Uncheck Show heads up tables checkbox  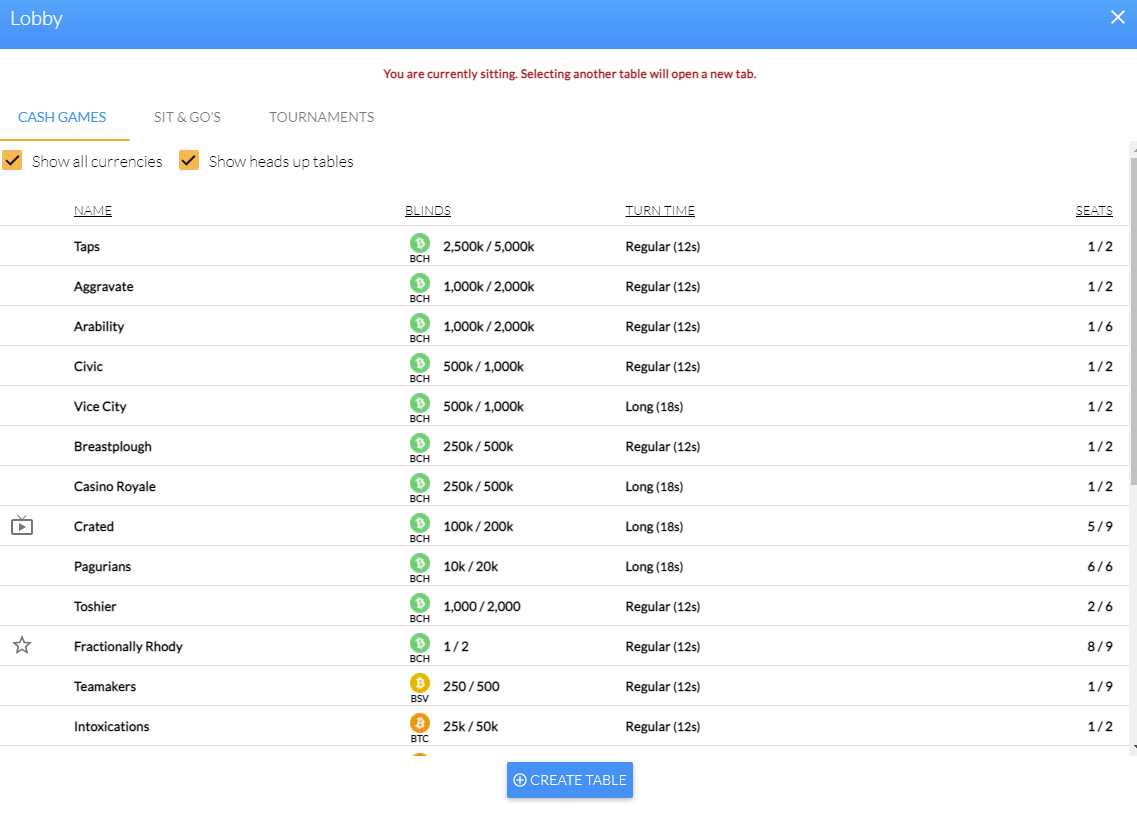click(189, 160)
